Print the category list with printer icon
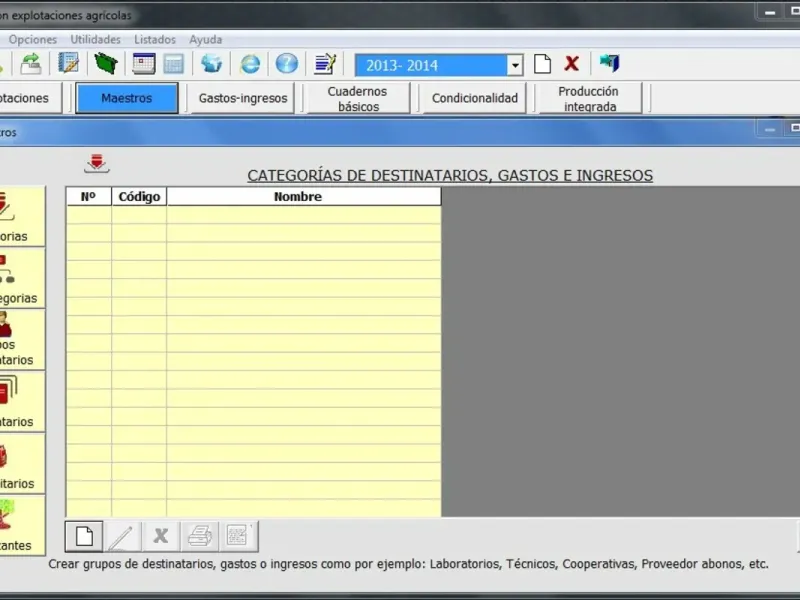This screenshot has height=600, width=800. pos(199,536)
